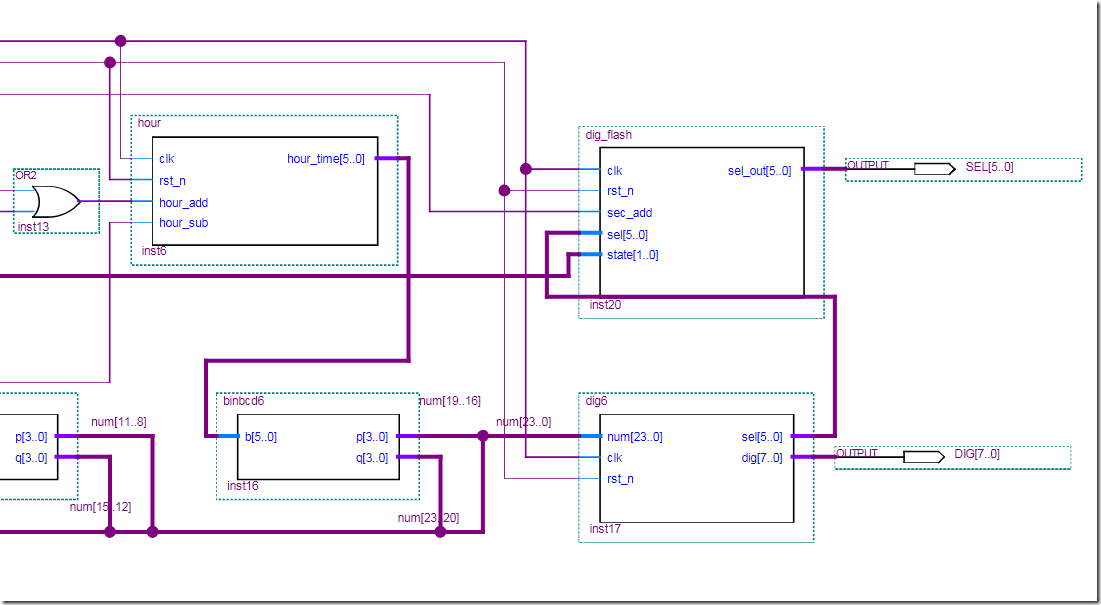
Task: Select the b[5..0] input port
Action: [x=261, y=437]
